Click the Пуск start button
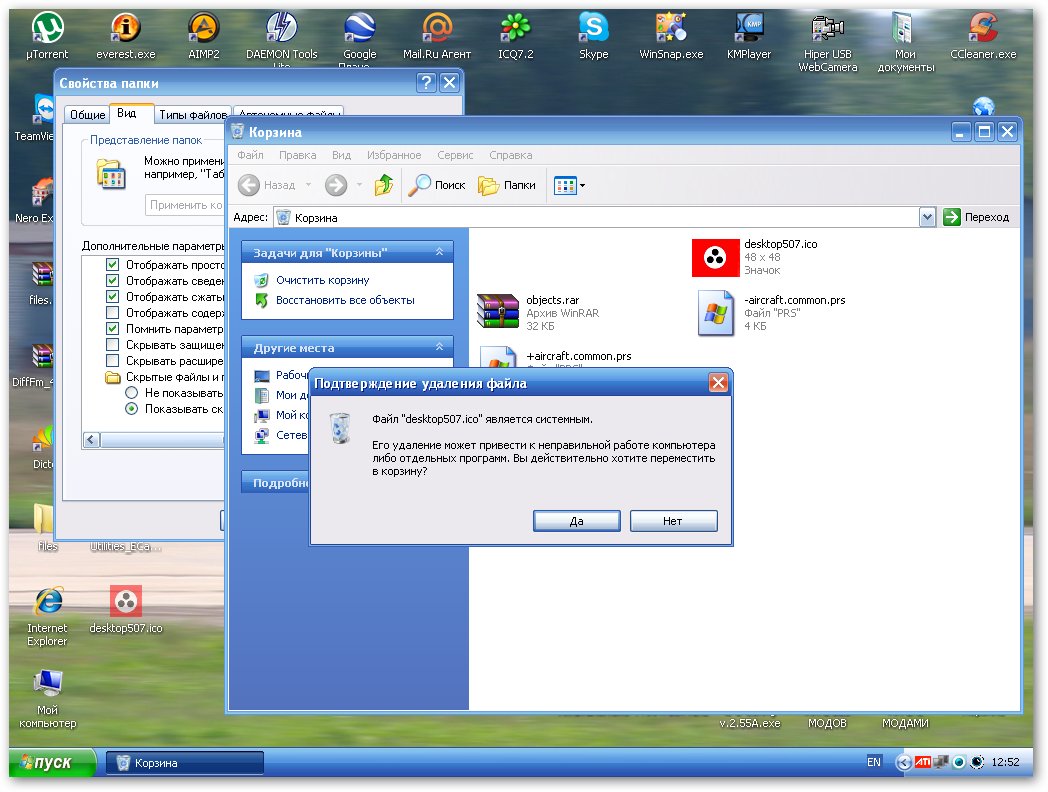The height and width of the screenshot is (792, 1048). (52, 763)
